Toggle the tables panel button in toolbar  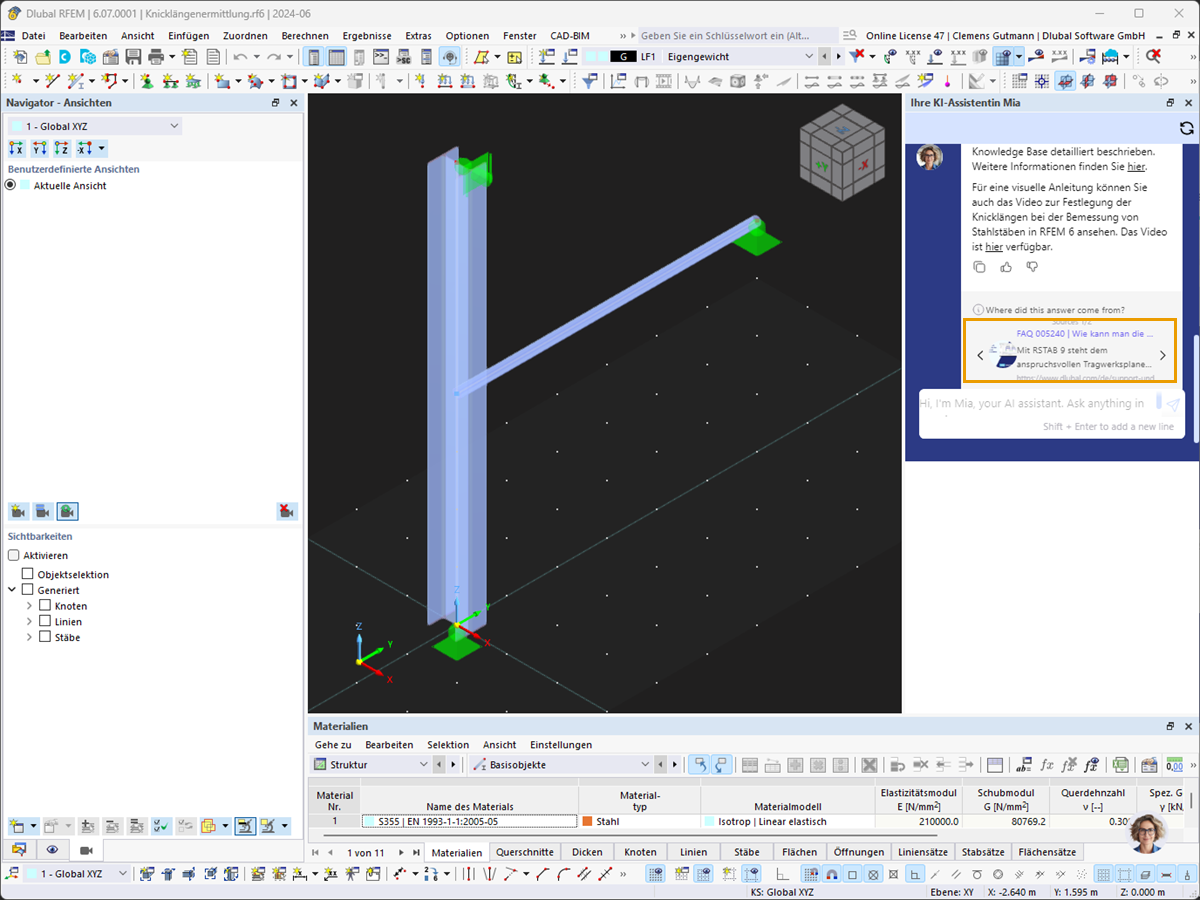(336, 57)
